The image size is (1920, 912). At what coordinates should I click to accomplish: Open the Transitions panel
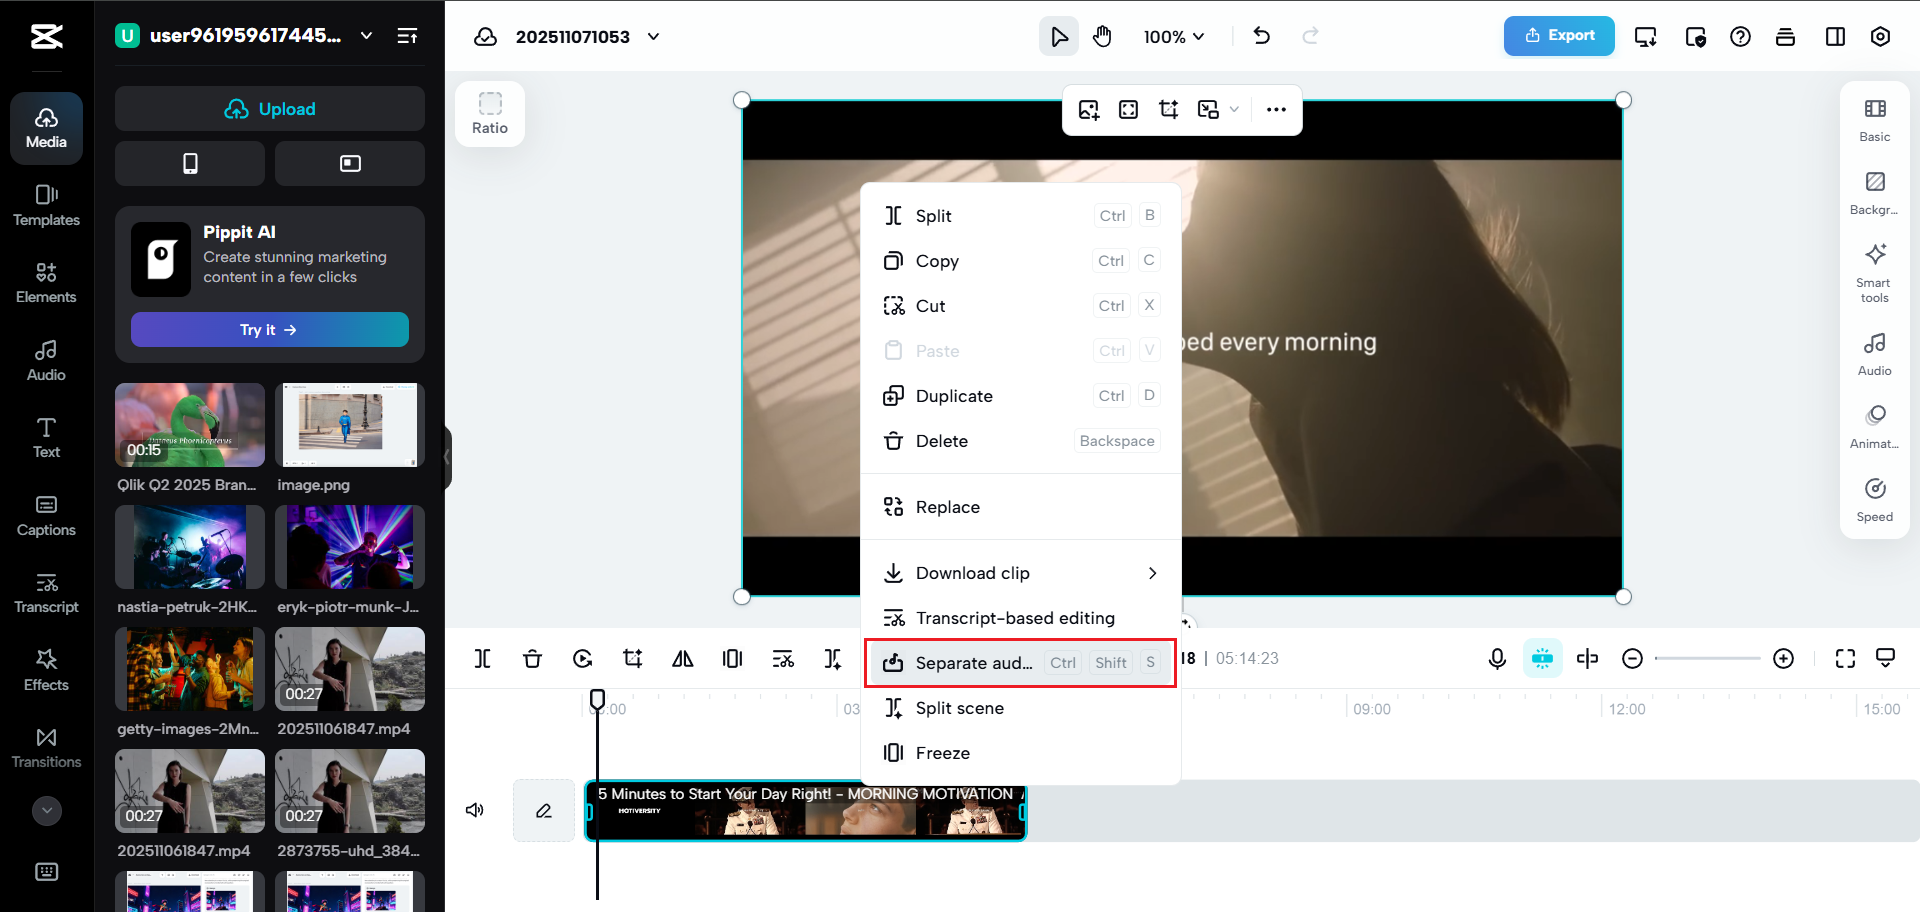pyautogui.click(x=46, y=748)
